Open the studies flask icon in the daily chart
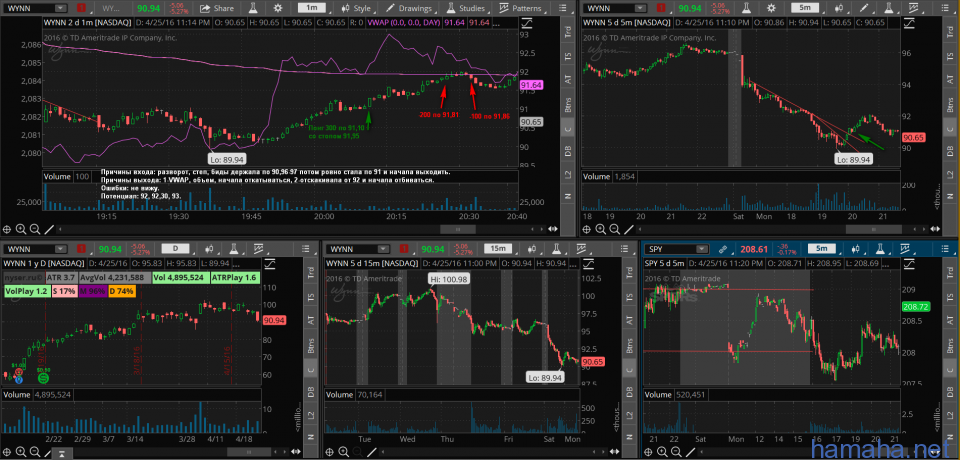 [x=234, y=249]
